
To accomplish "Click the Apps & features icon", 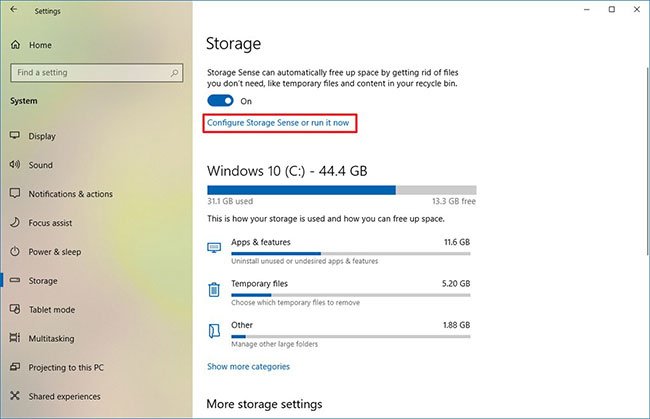I will pos(214,248).
